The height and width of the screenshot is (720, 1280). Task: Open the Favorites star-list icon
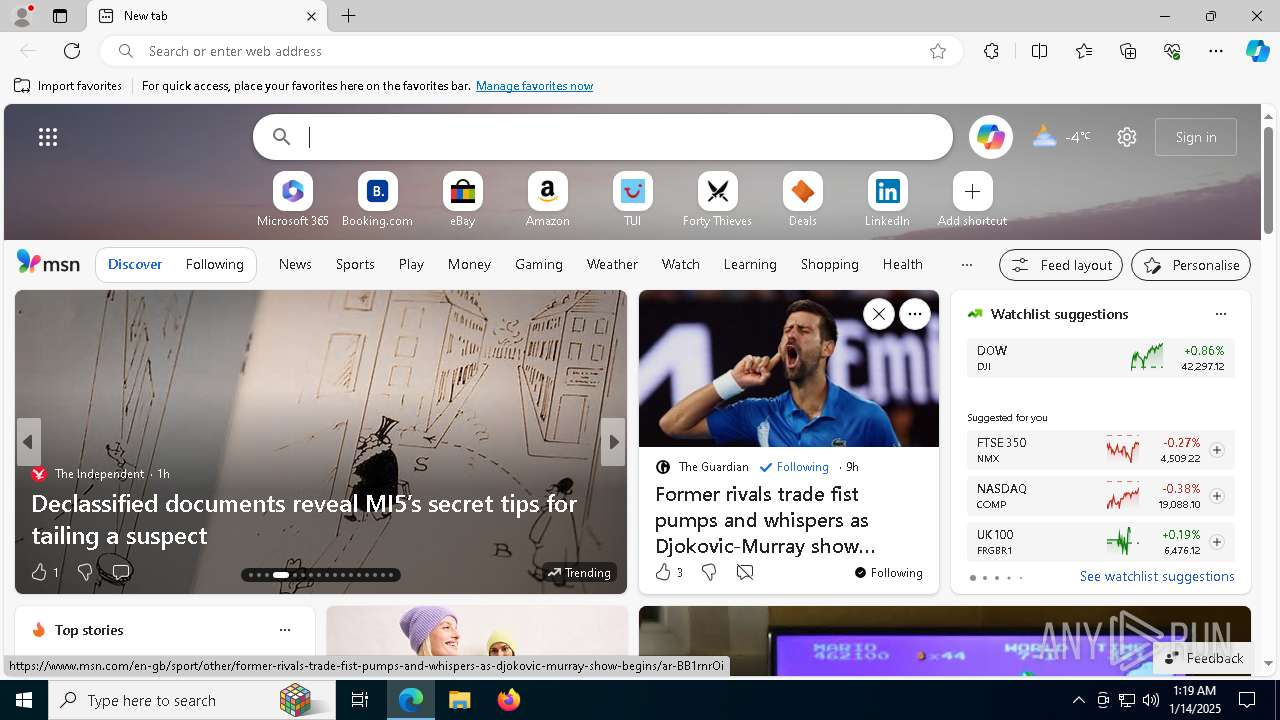1084,51
